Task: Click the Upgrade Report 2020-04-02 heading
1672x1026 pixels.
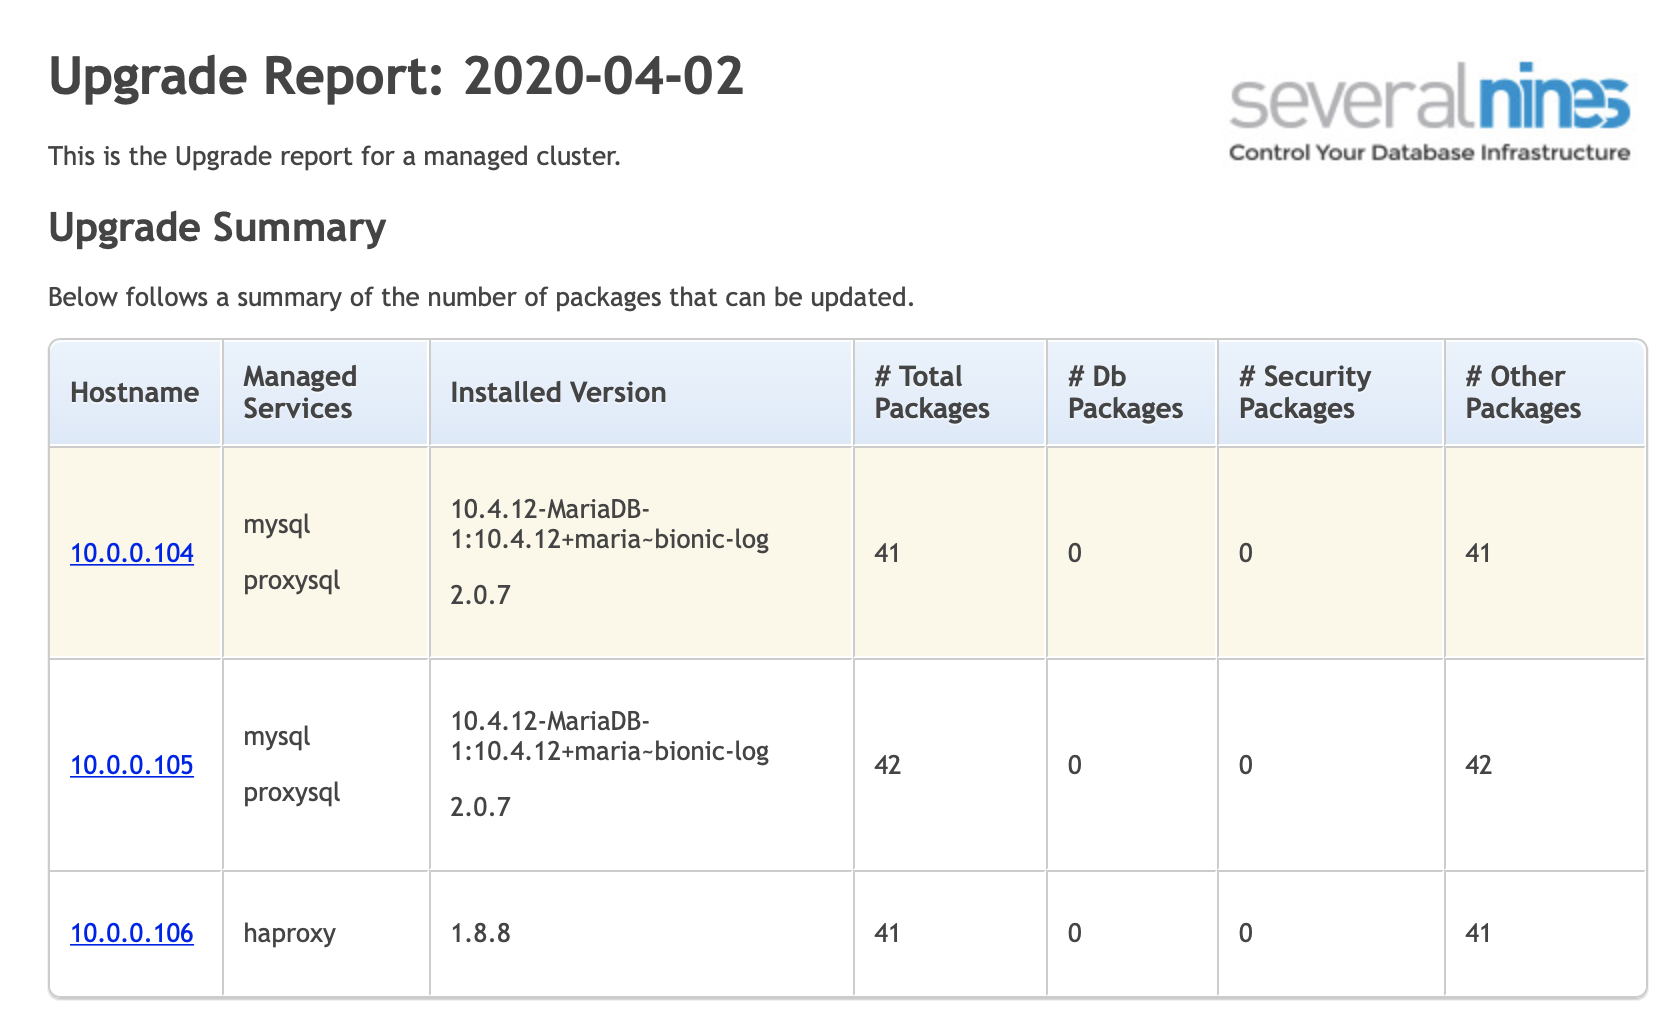Action: pyautogui.click(x=396, y=76)
